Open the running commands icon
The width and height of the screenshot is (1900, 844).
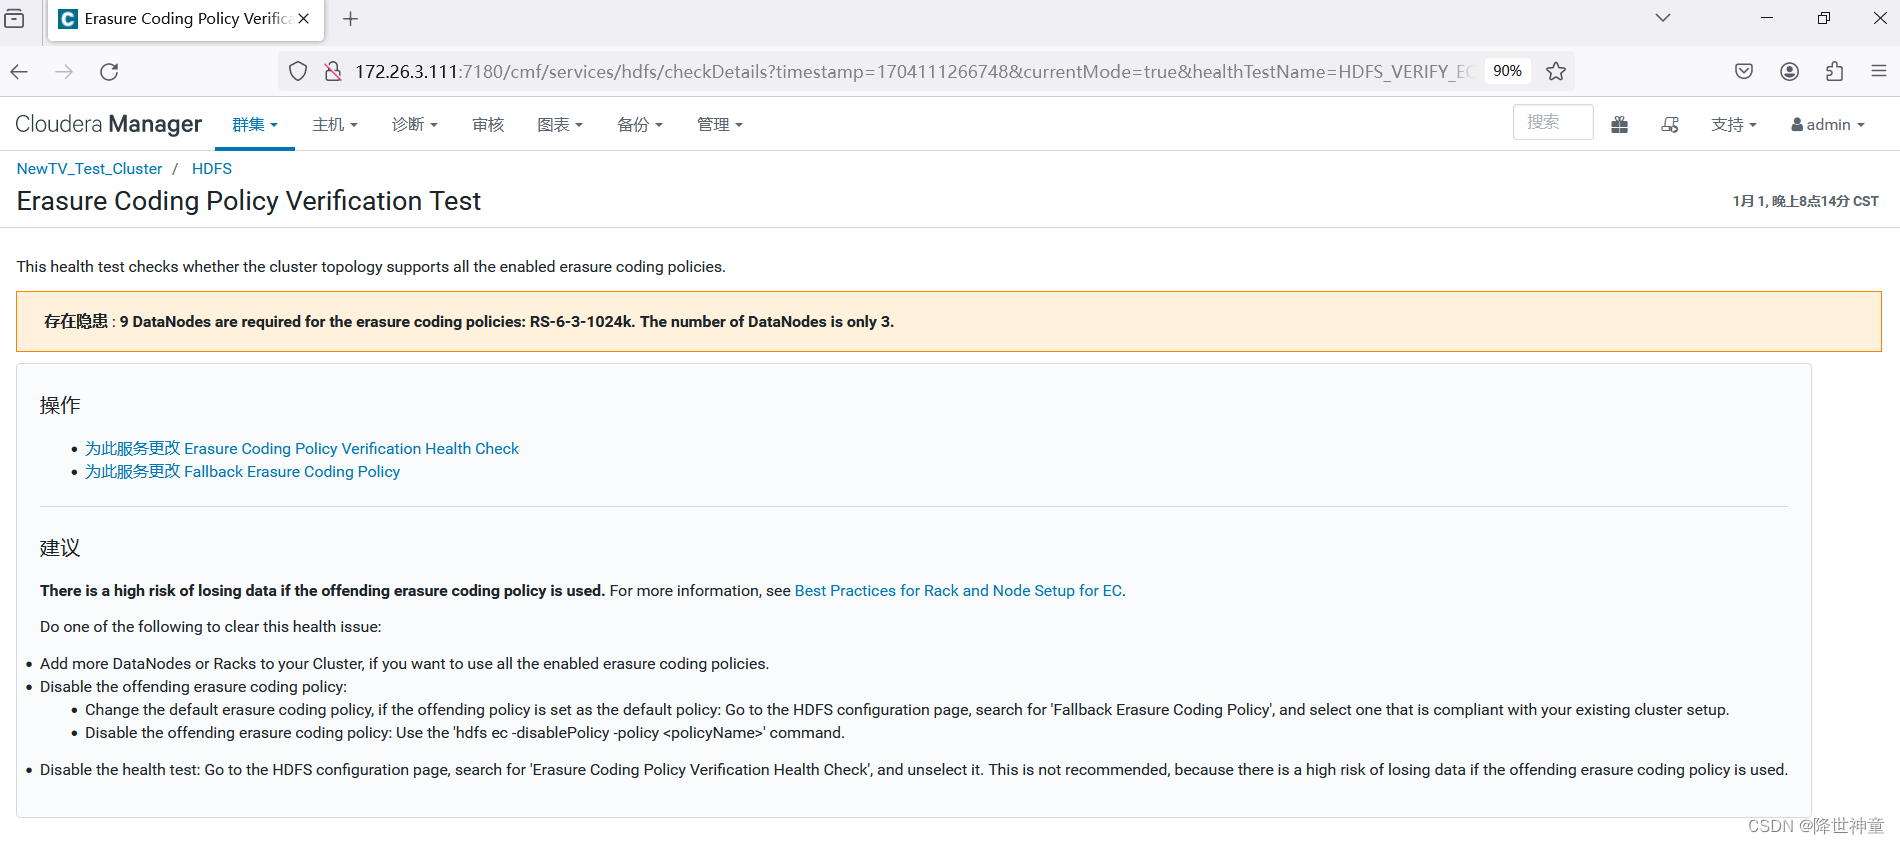coord(1670,124)
